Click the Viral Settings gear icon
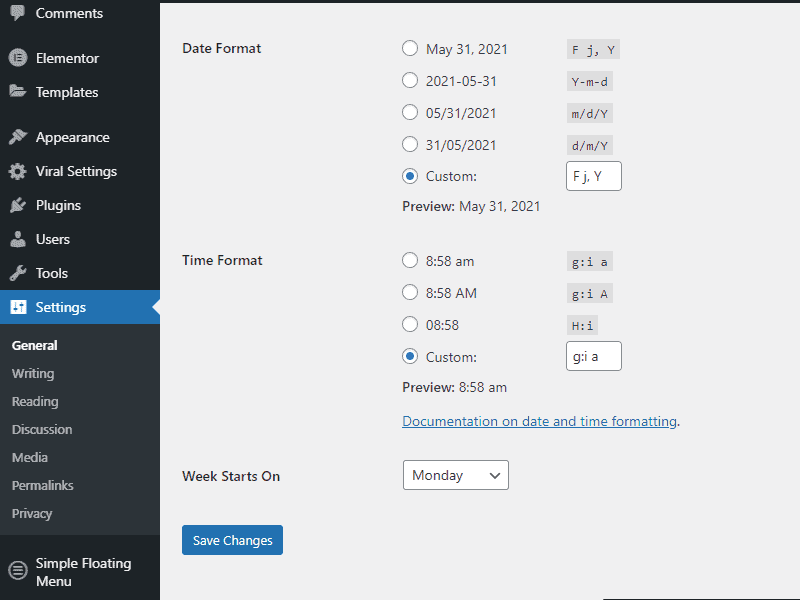800x600 pixels. pos(18,171)
